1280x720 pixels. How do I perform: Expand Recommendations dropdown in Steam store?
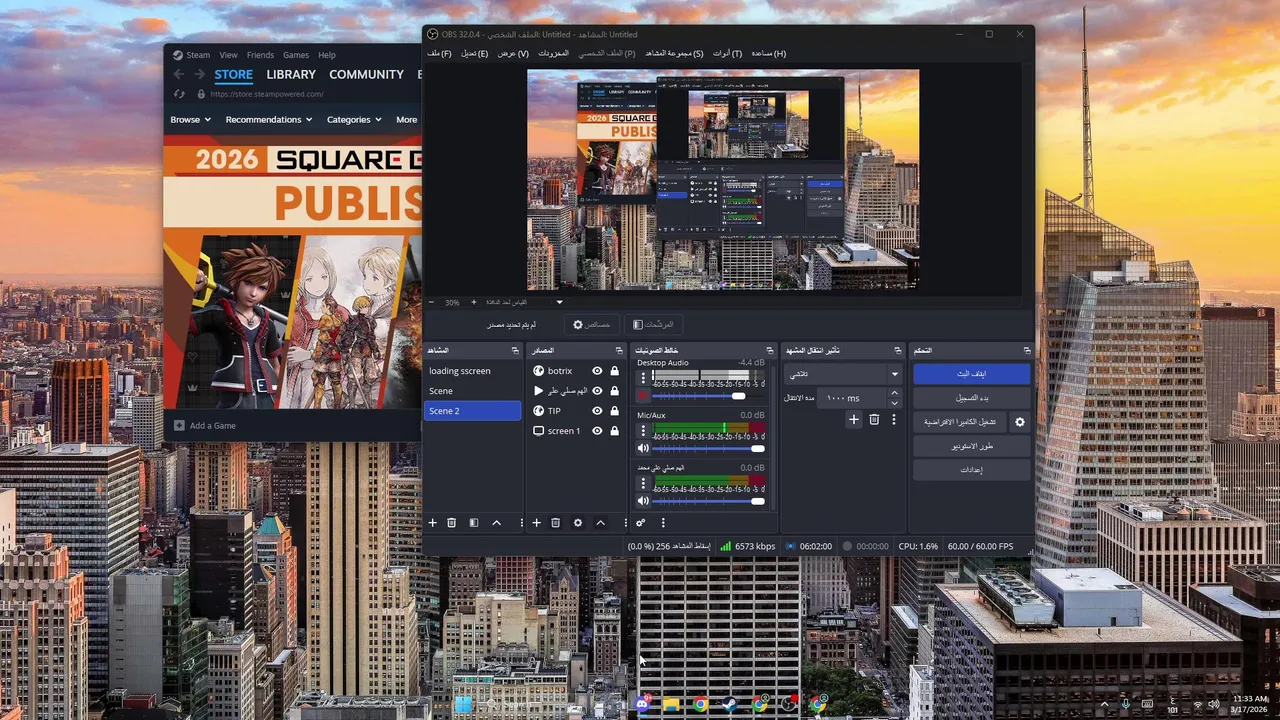tap(269, 119)
